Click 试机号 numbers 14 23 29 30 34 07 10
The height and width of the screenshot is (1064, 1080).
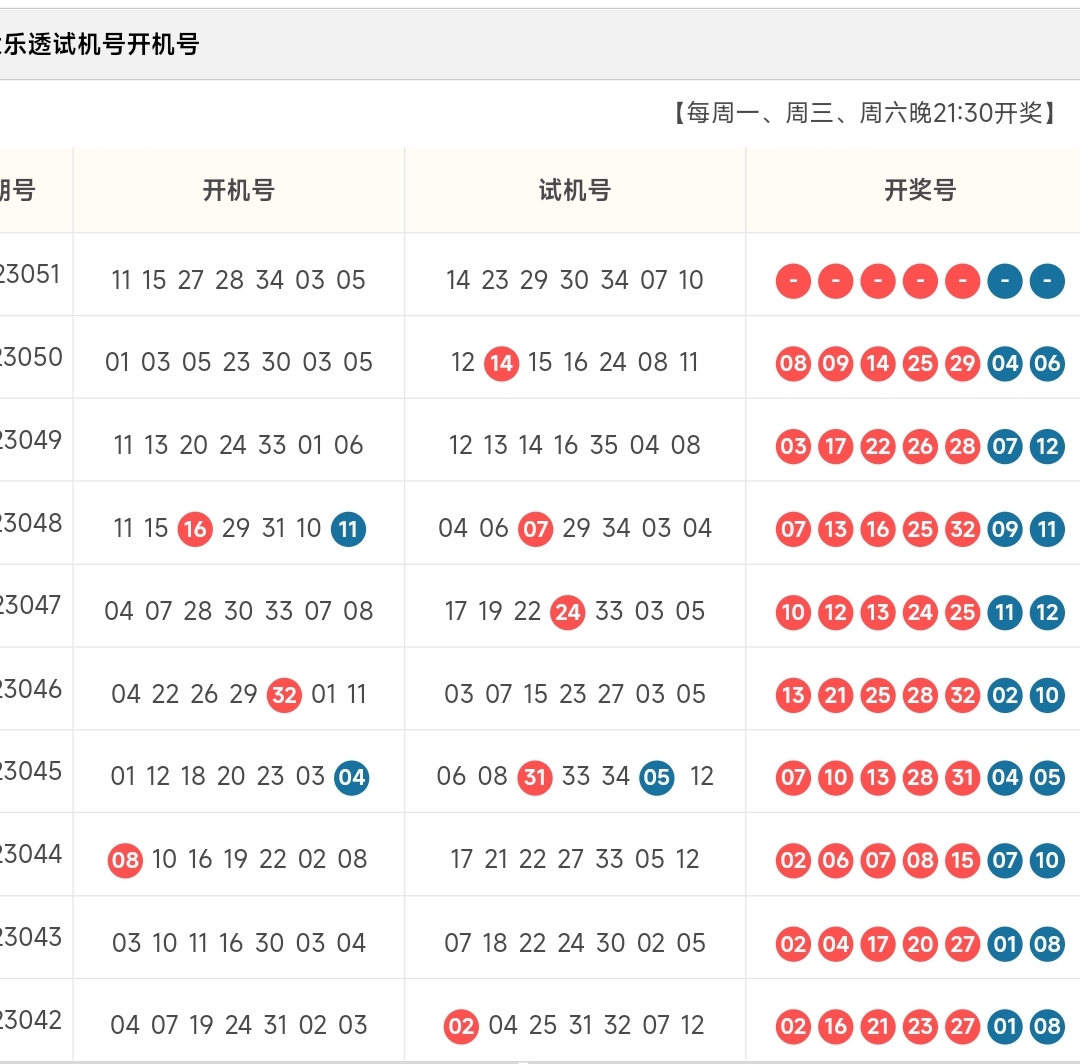coord(574,280)
